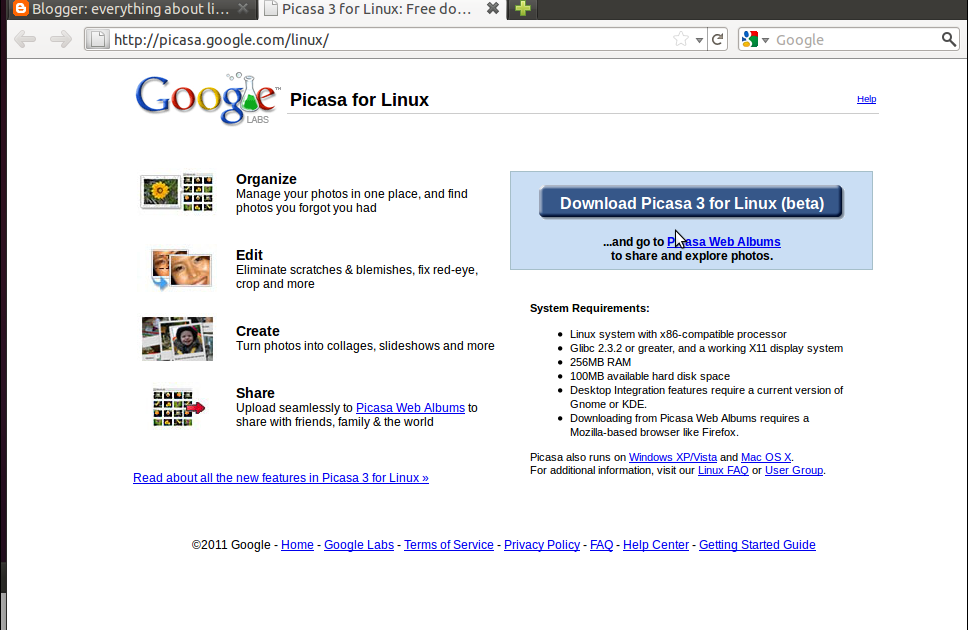
Task: Open the footer FAQ link
Action: [x=601, y=545]
